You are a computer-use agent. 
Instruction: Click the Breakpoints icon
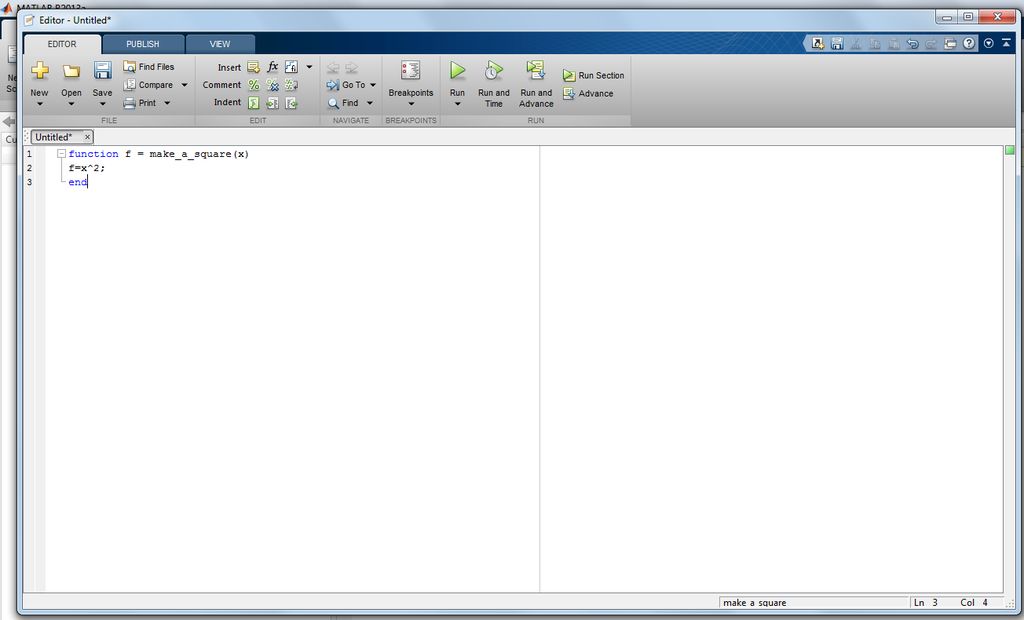tap(411, 71)
